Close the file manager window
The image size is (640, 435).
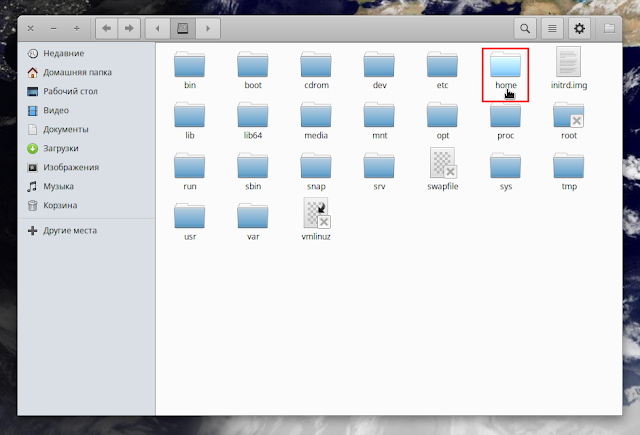31,29
